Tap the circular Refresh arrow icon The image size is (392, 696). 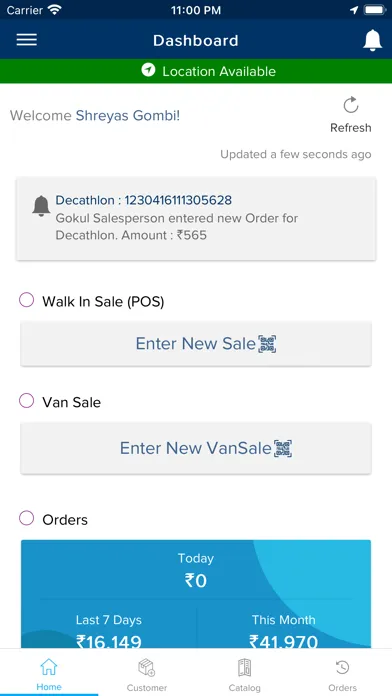coord(351,106)
